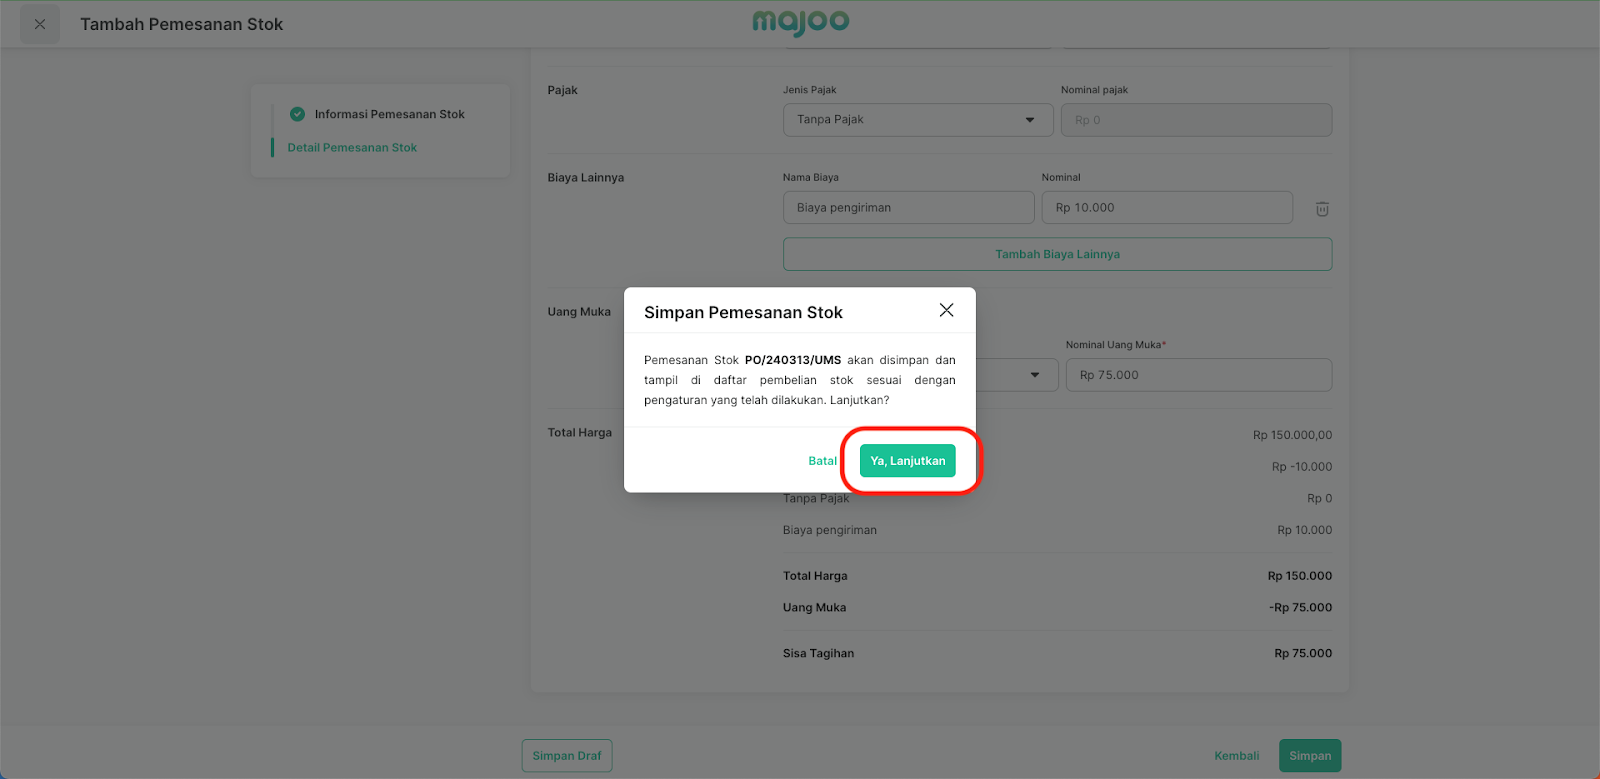Edit the Nominal Uang Muka field

(x=1199, y=375)
